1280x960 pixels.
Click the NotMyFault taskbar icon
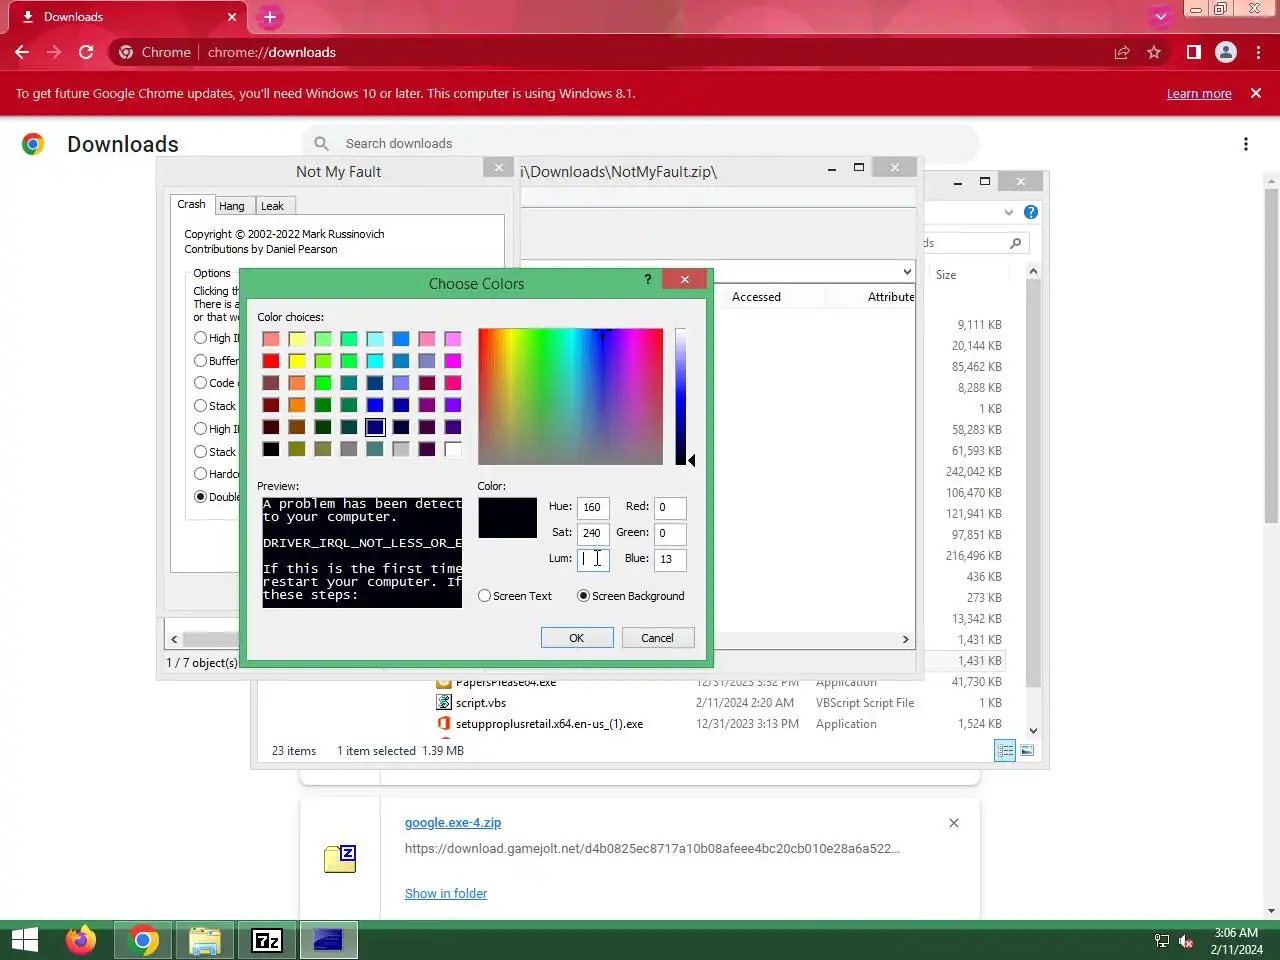(328, 940)
